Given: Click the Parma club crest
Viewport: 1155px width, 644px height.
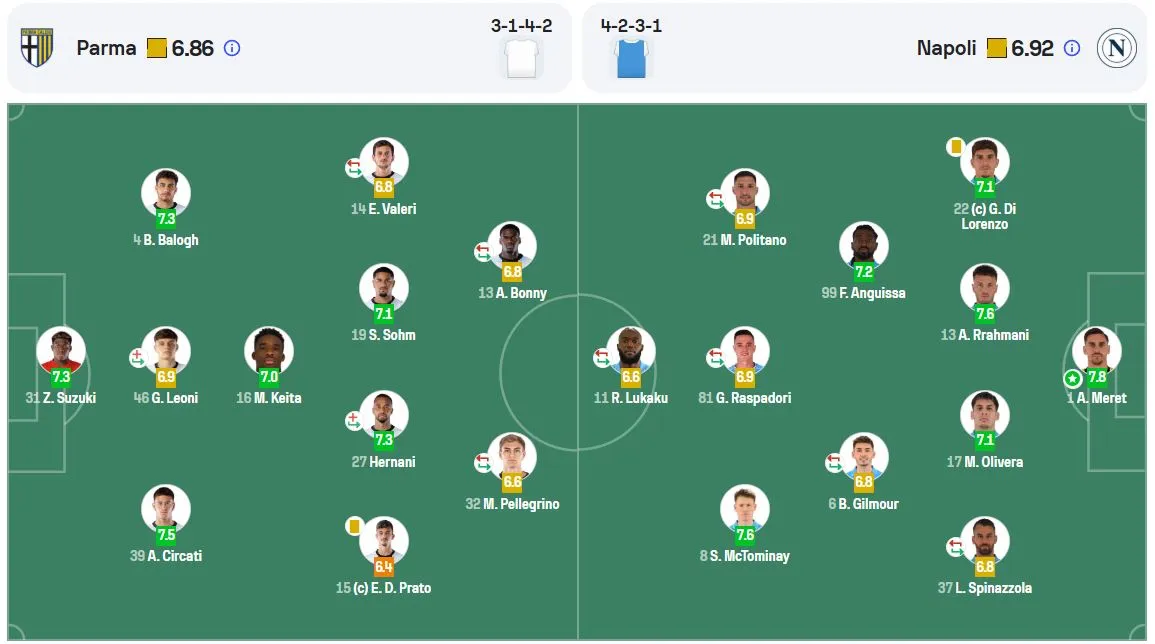Looking at the screenshot, I should click(x=37, y=48).
